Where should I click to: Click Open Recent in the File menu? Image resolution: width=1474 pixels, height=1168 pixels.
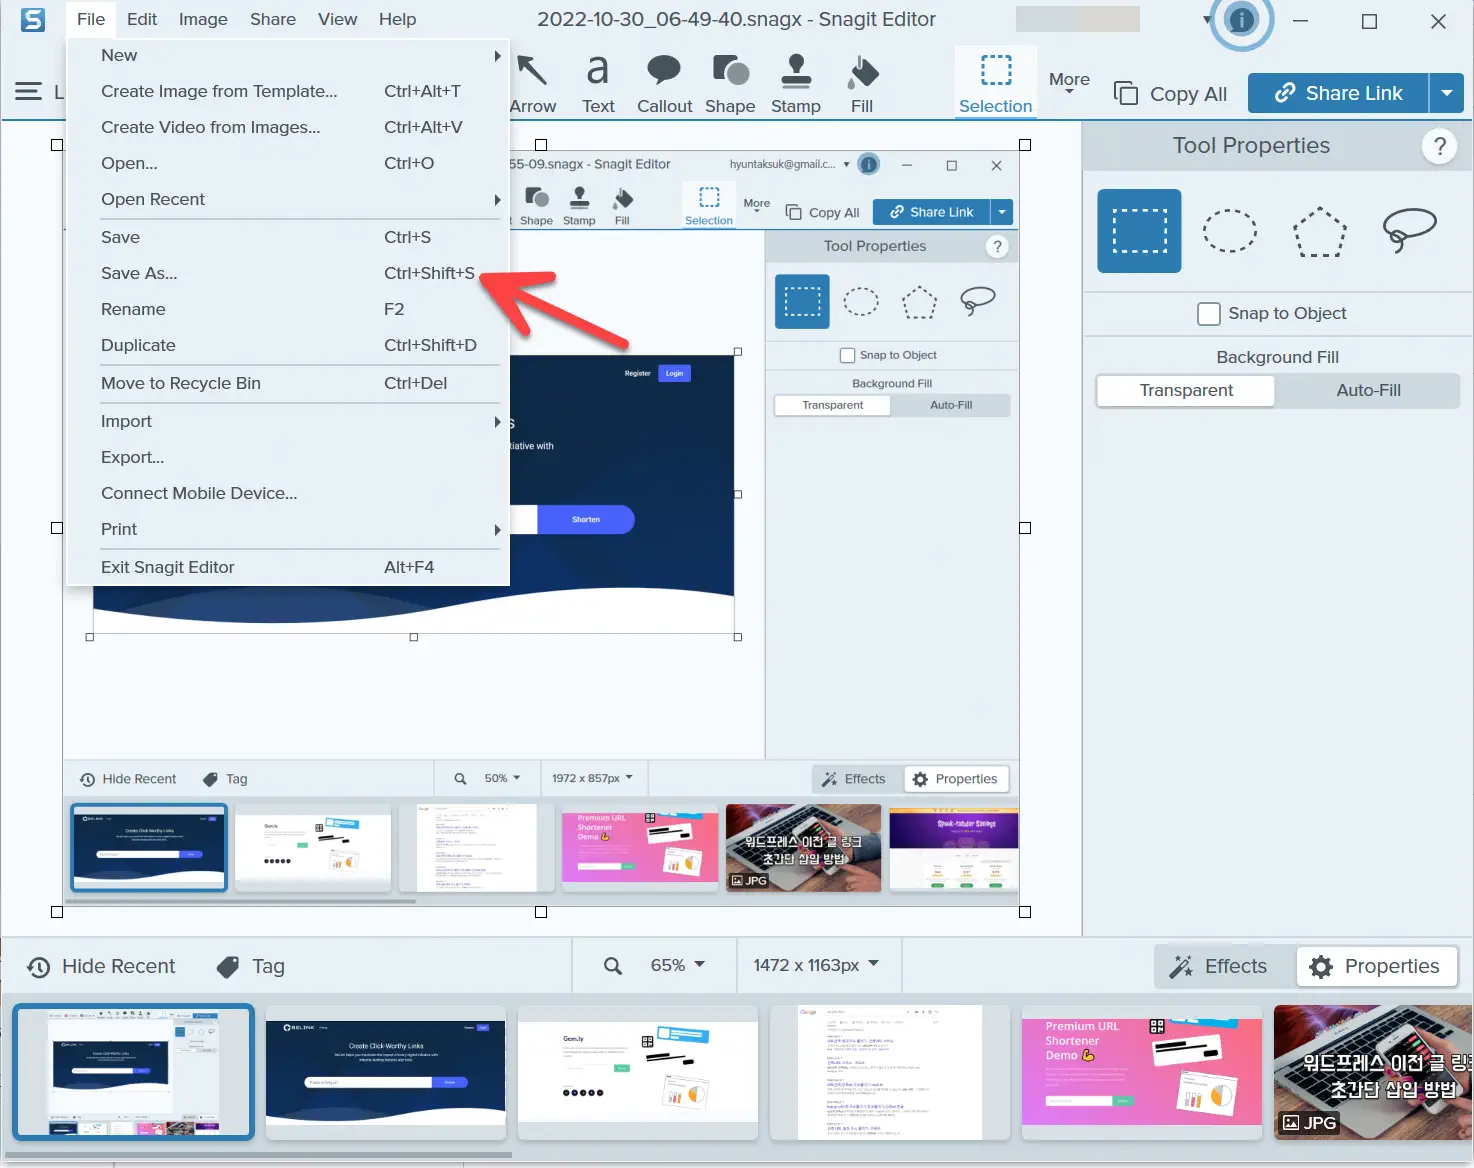click(153, 199)
